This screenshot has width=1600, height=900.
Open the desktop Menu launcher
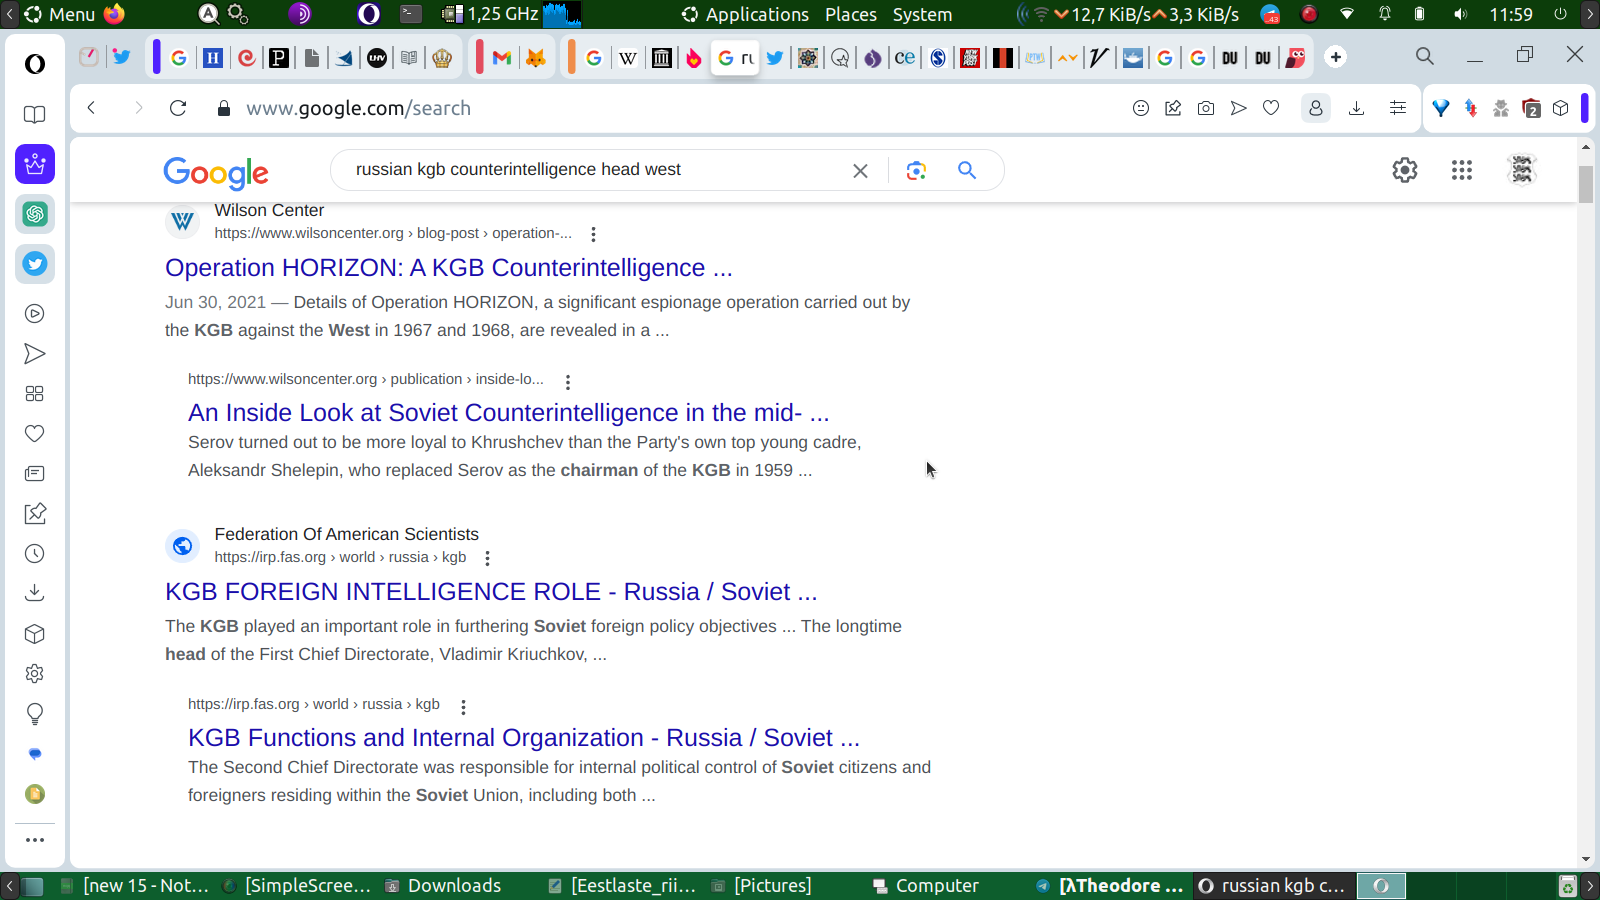(59, 14)
